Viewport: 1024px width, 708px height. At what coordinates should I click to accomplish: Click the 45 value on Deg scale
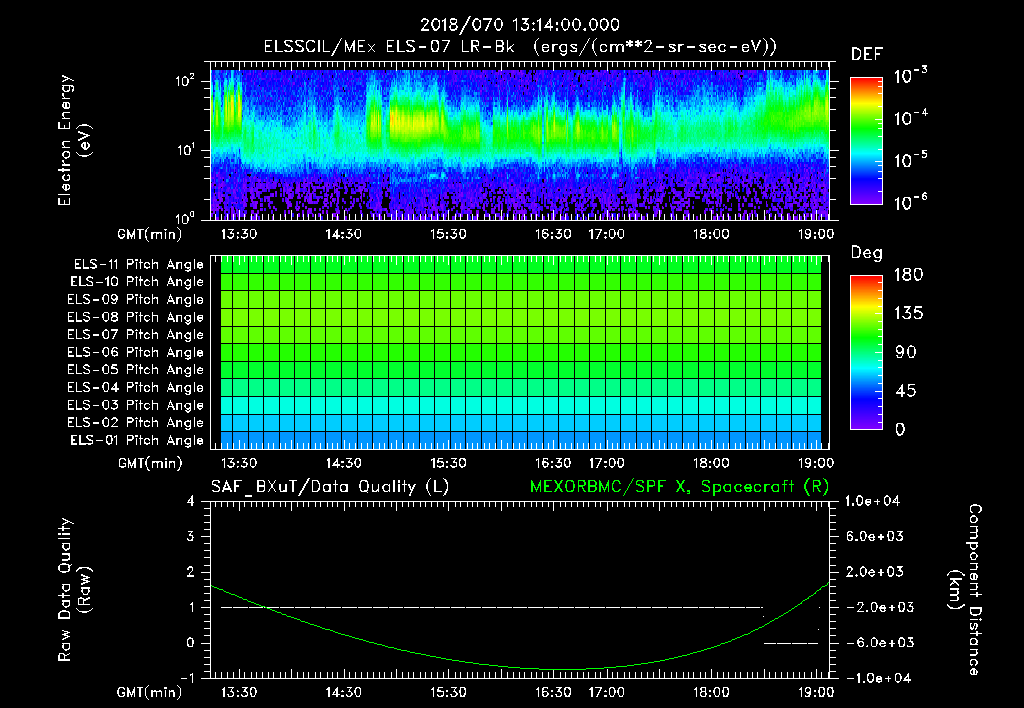click(x=906, y=391)
